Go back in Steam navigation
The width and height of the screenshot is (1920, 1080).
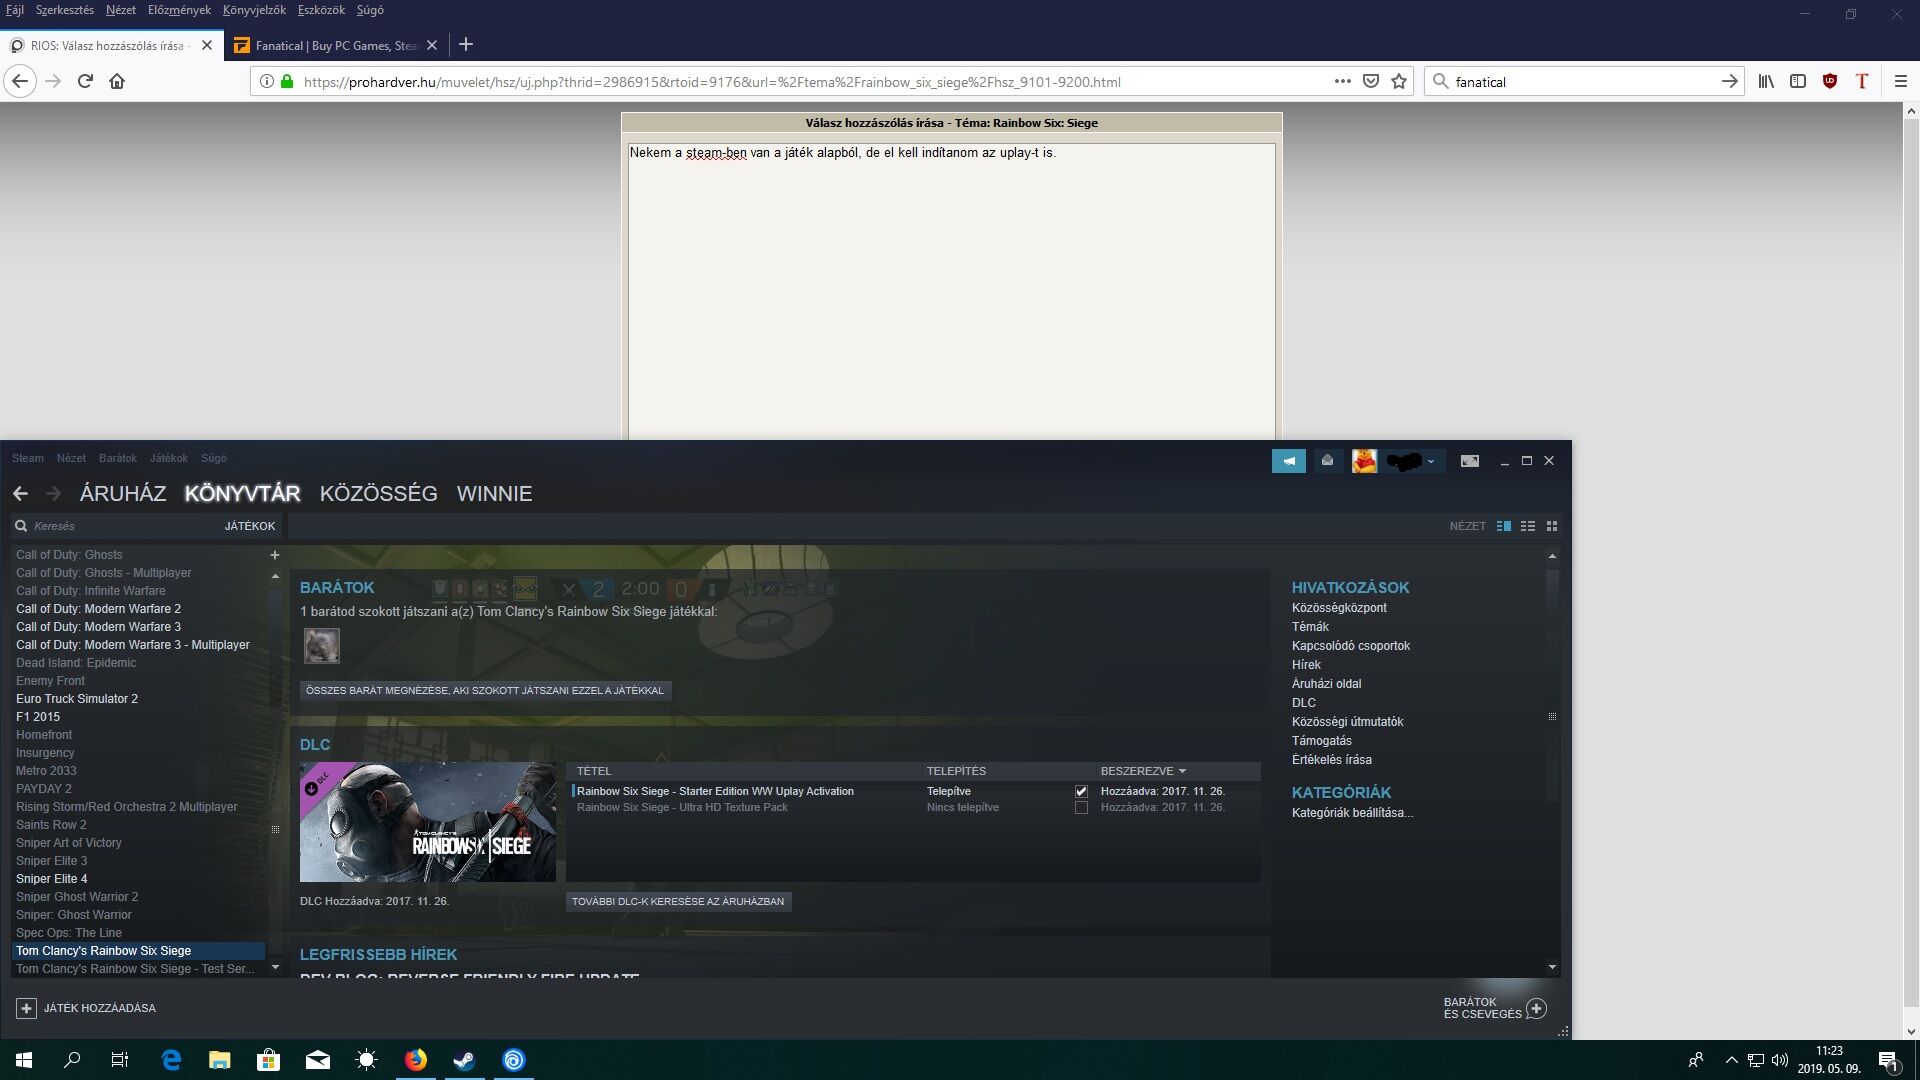tap(20, 493)
